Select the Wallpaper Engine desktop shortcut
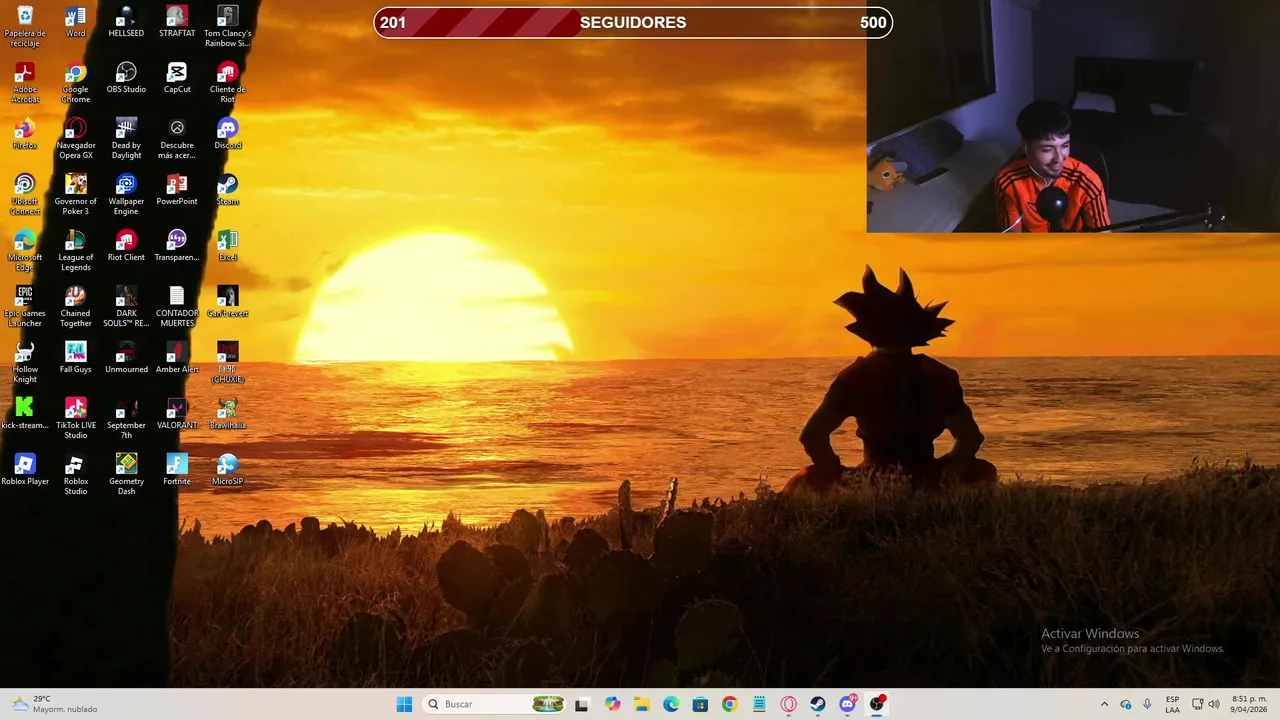Image resolution: width=1280 pixels, height=720 pixels. (x=126, y=195)
